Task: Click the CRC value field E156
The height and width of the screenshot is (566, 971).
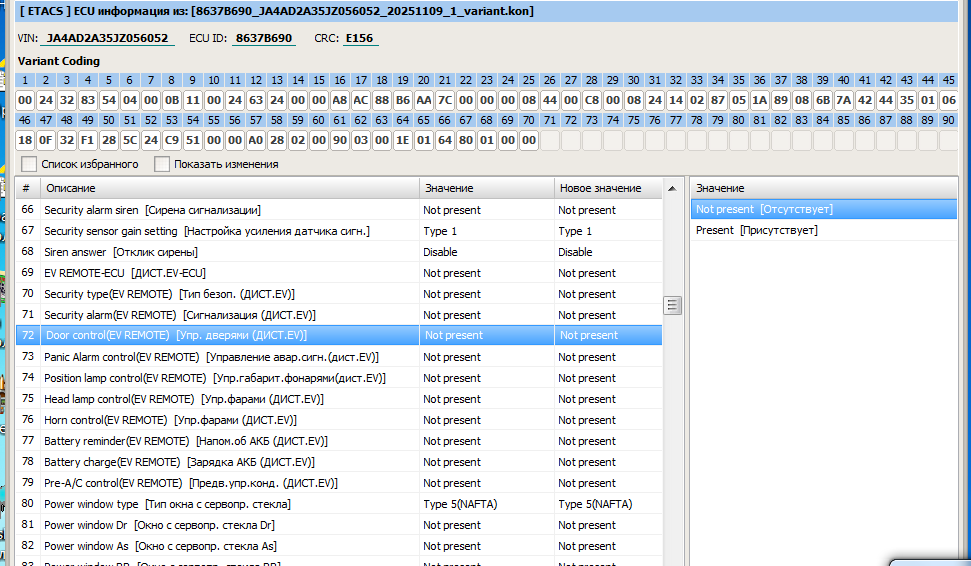Action: point(358,39)
